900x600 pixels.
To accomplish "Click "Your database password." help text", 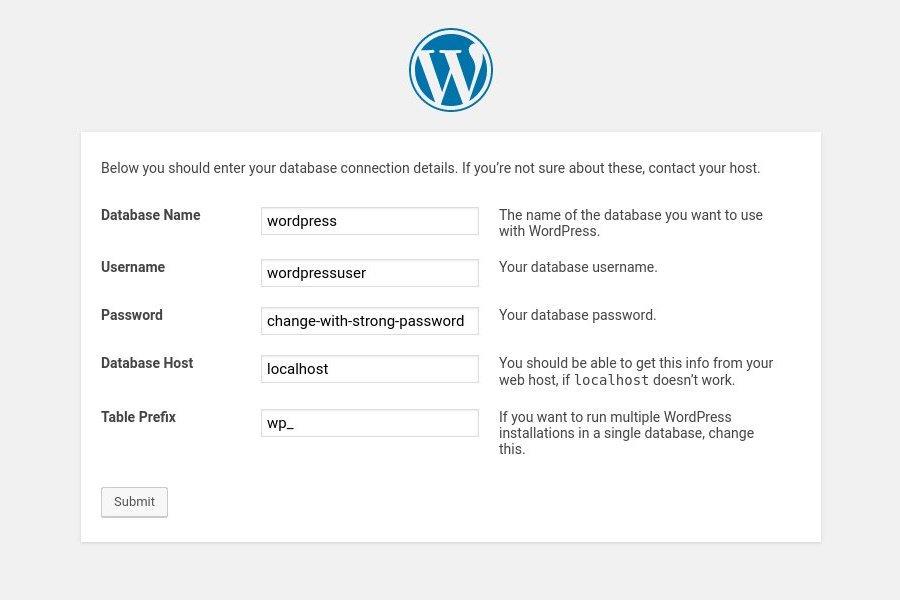I will point(578,315).
